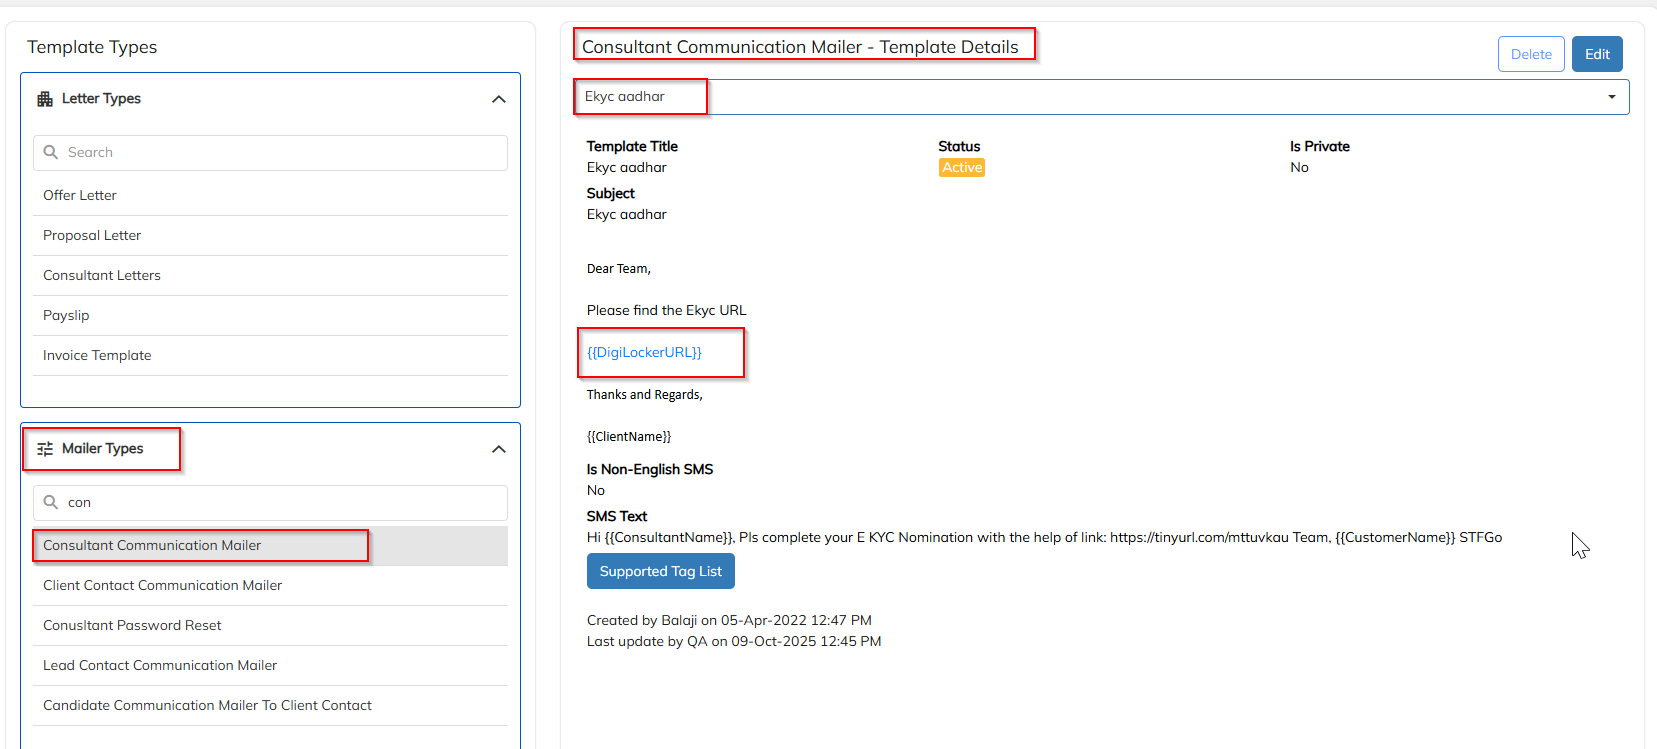Click the 'SMS Text' label
Screen dimensions: 1657x749
point(617,516)
